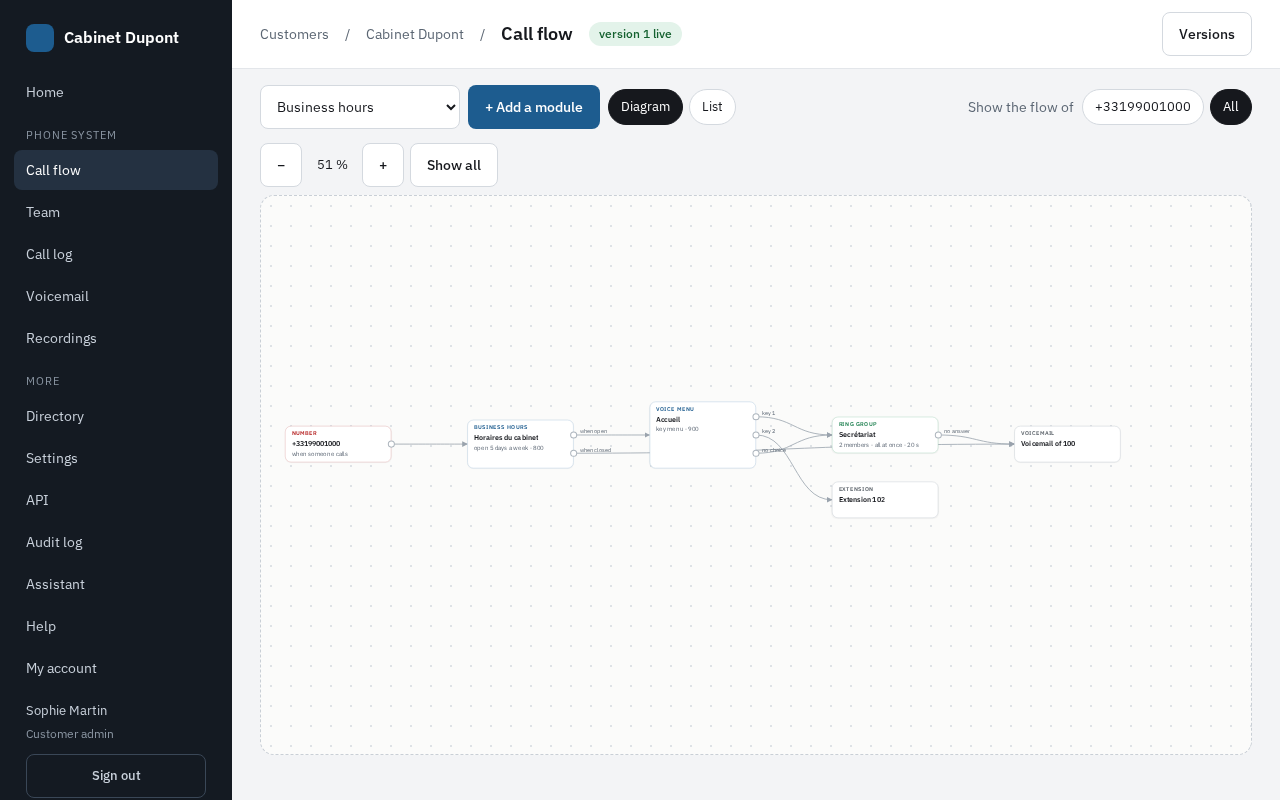
Task: Click the 'when open' output port on Business Hours
Action: [x=573, y=435]
